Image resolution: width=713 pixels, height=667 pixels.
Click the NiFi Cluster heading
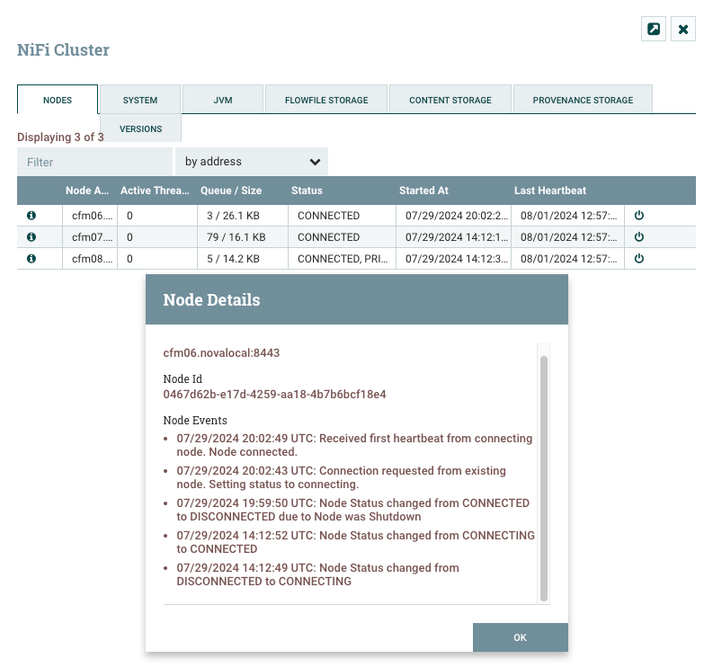[x=63, y=50]
